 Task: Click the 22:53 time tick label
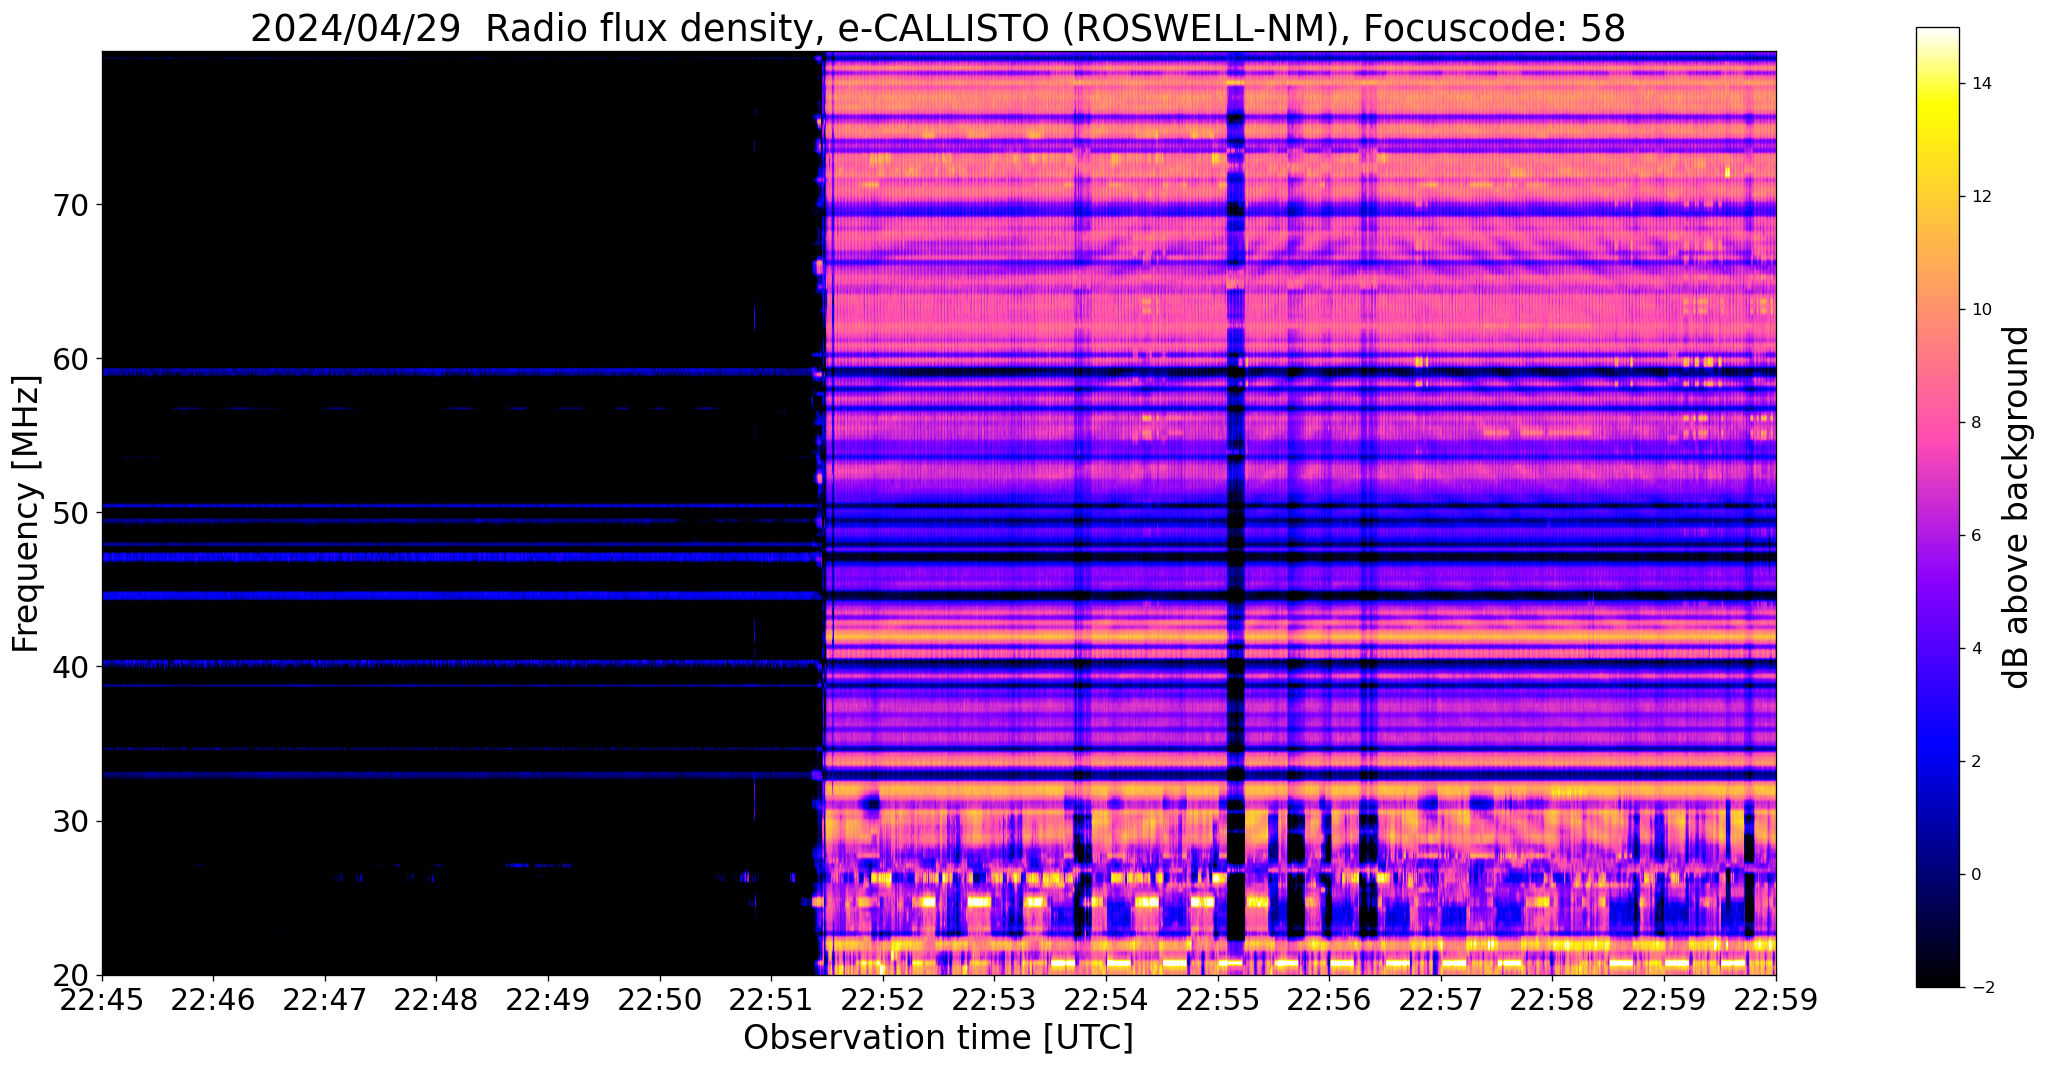coord(994,998)
